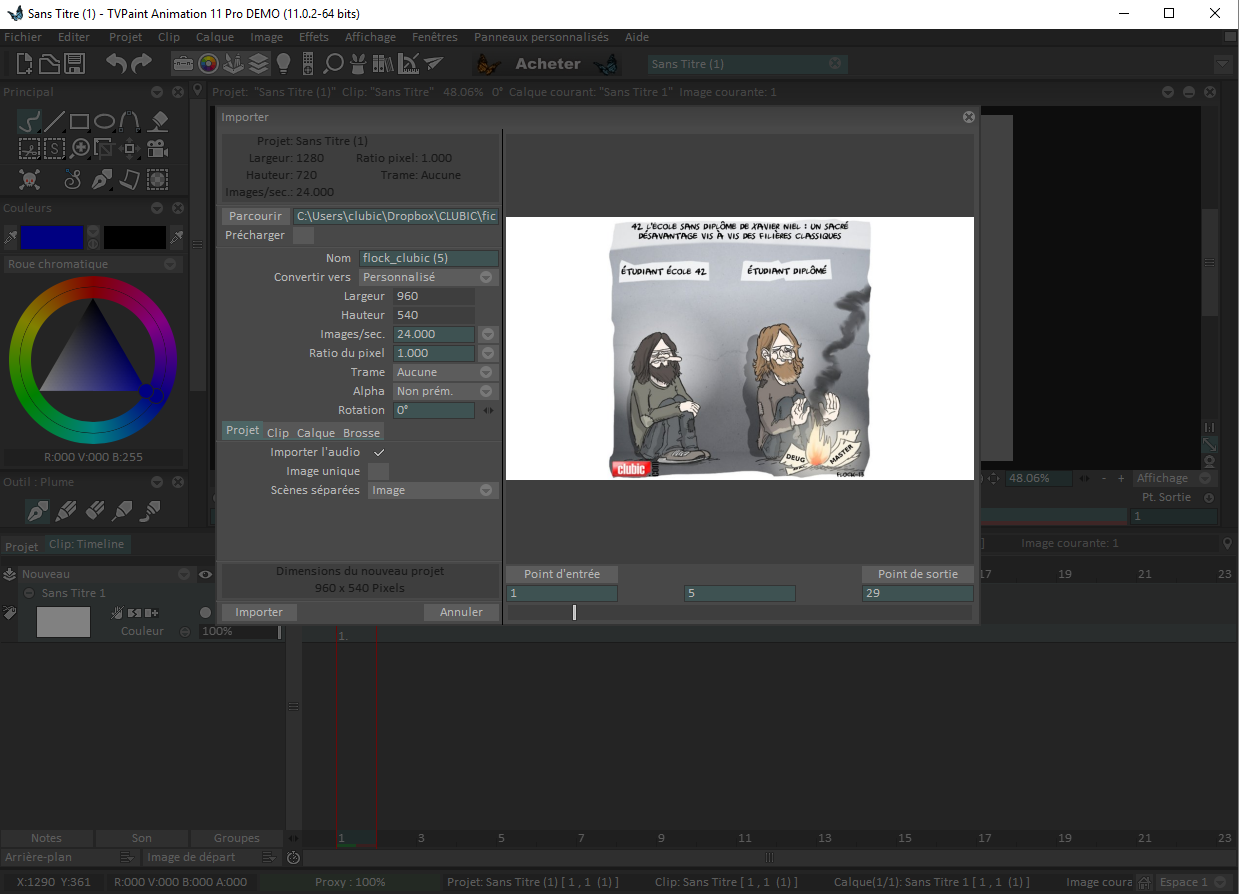Screen dimensions: 1239x894
Task: Click the tag icon beside layer thumbnail
Action: (x=10, y=614)
